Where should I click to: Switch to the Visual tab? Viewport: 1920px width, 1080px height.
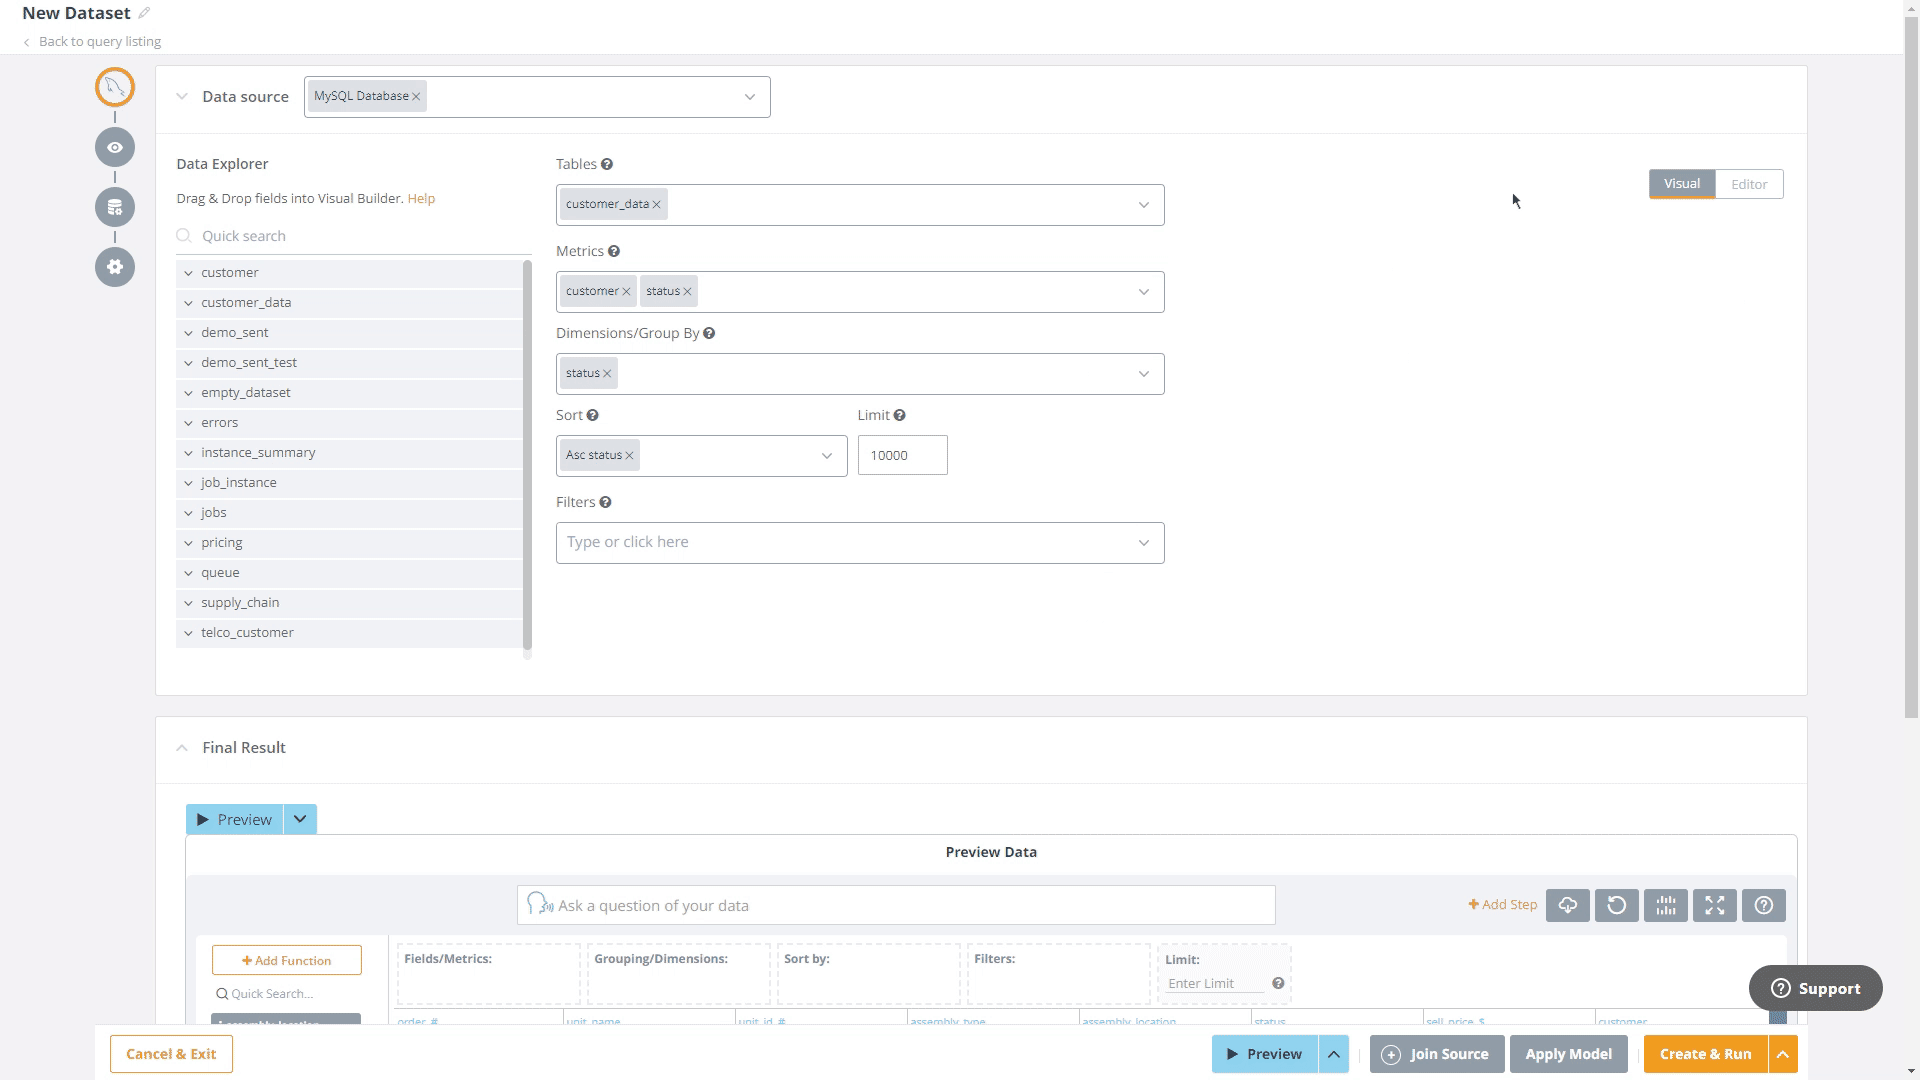[x=1681, y=183]
